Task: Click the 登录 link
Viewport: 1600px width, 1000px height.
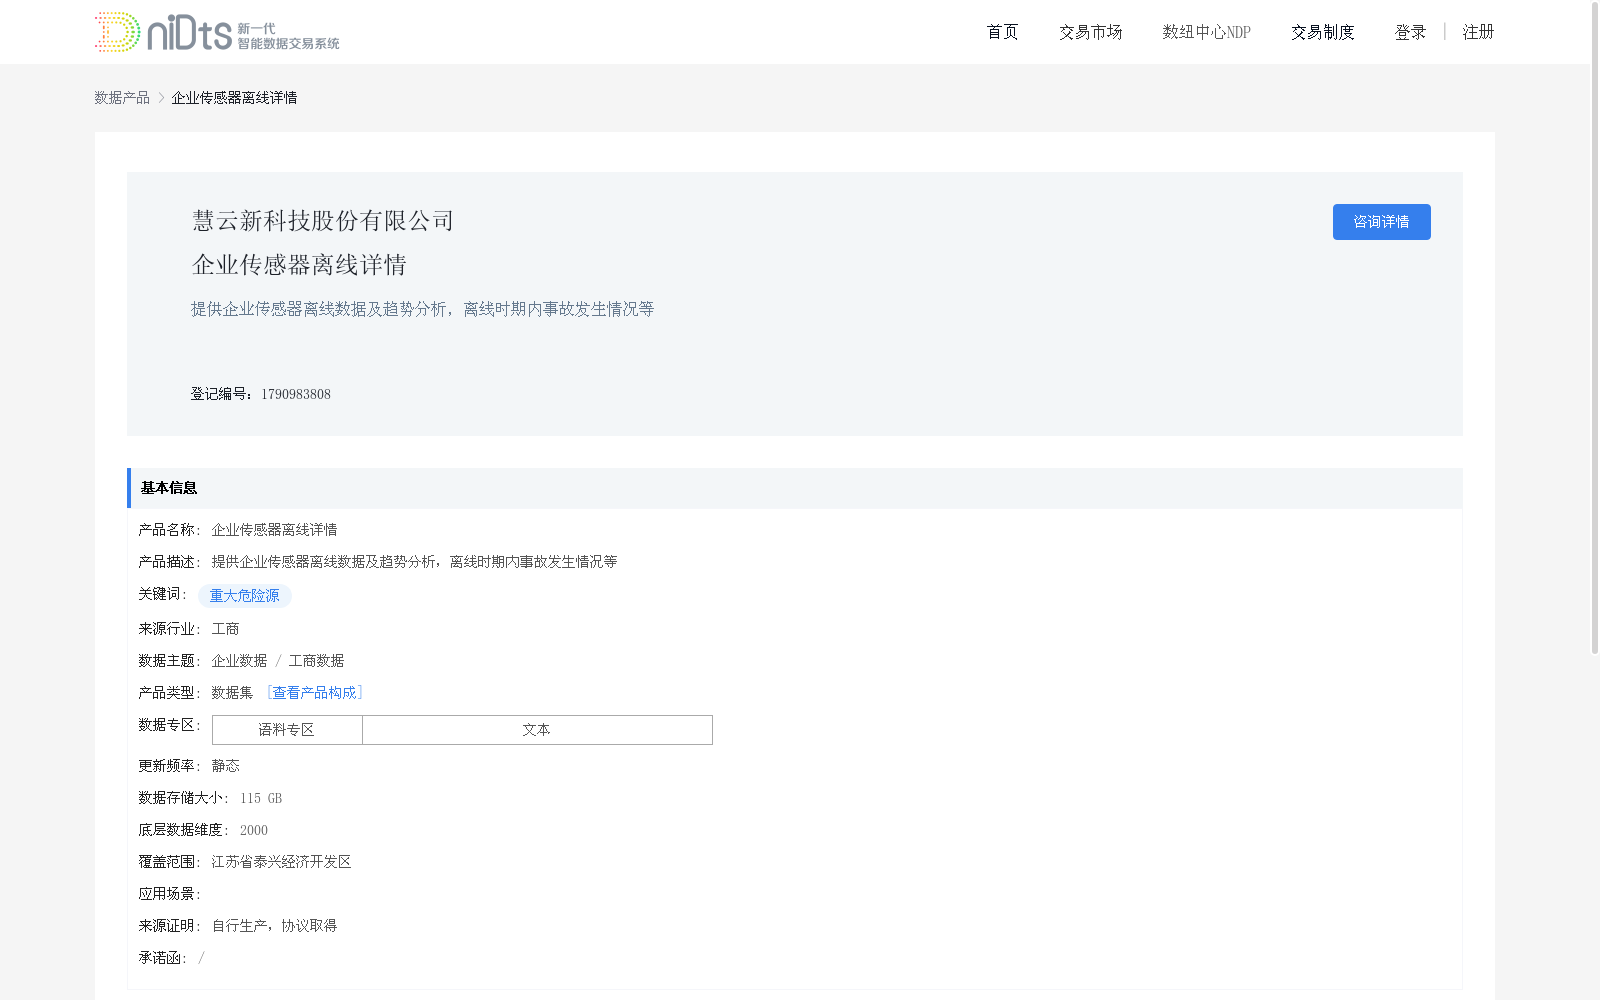Action: pos(1410,32)
